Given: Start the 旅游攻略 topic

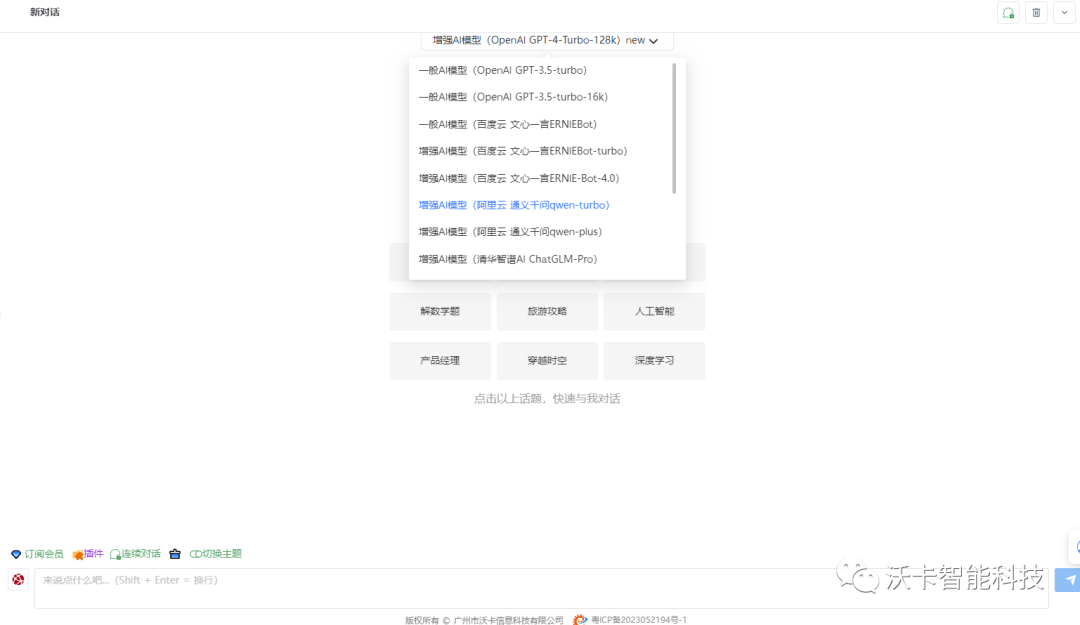Looking at the screenshot, I should pos(547,311).
